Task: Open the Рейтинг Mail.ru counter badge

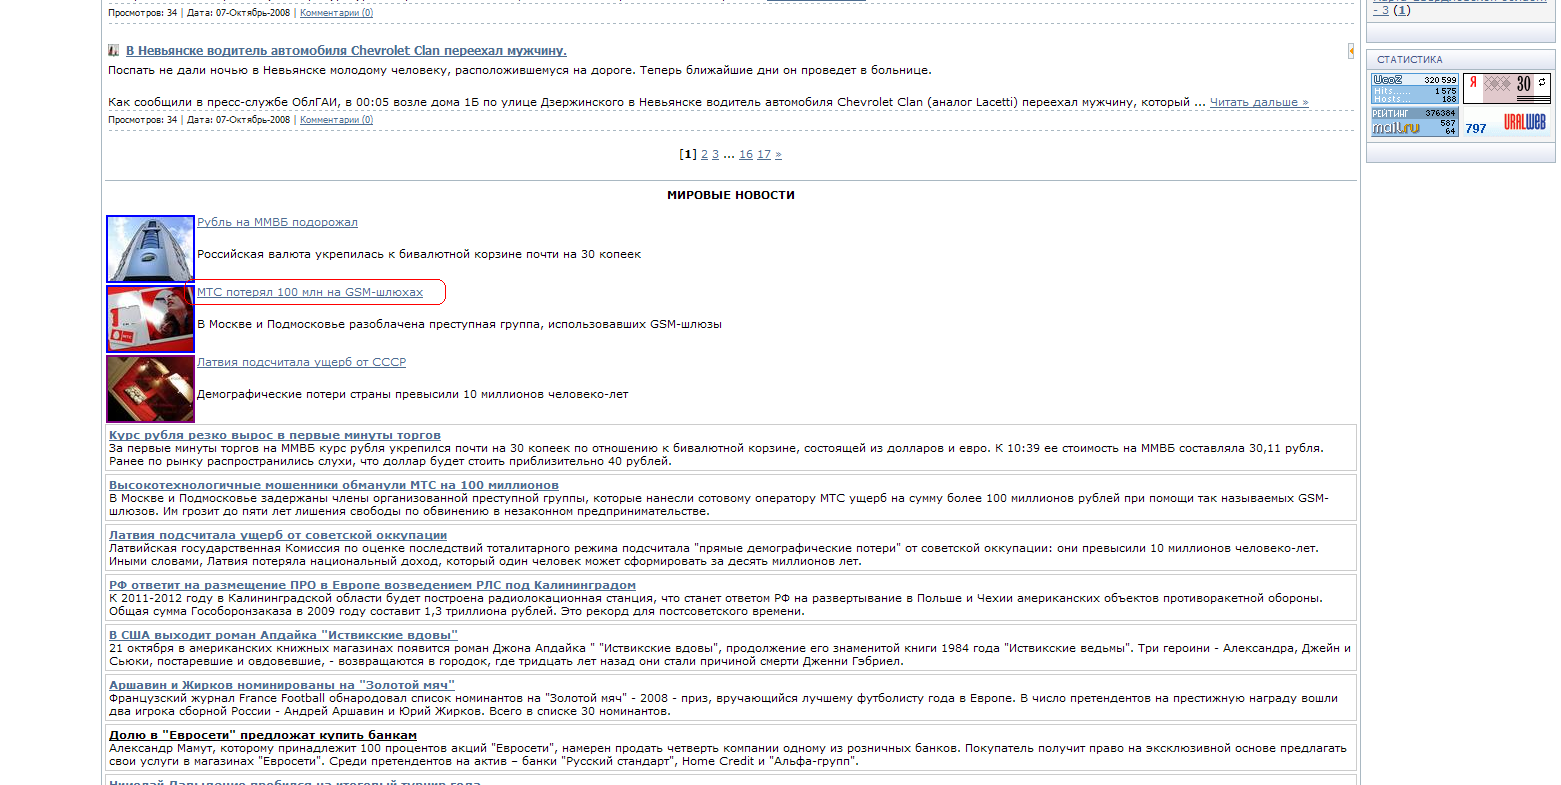Action: point(1415,121)
